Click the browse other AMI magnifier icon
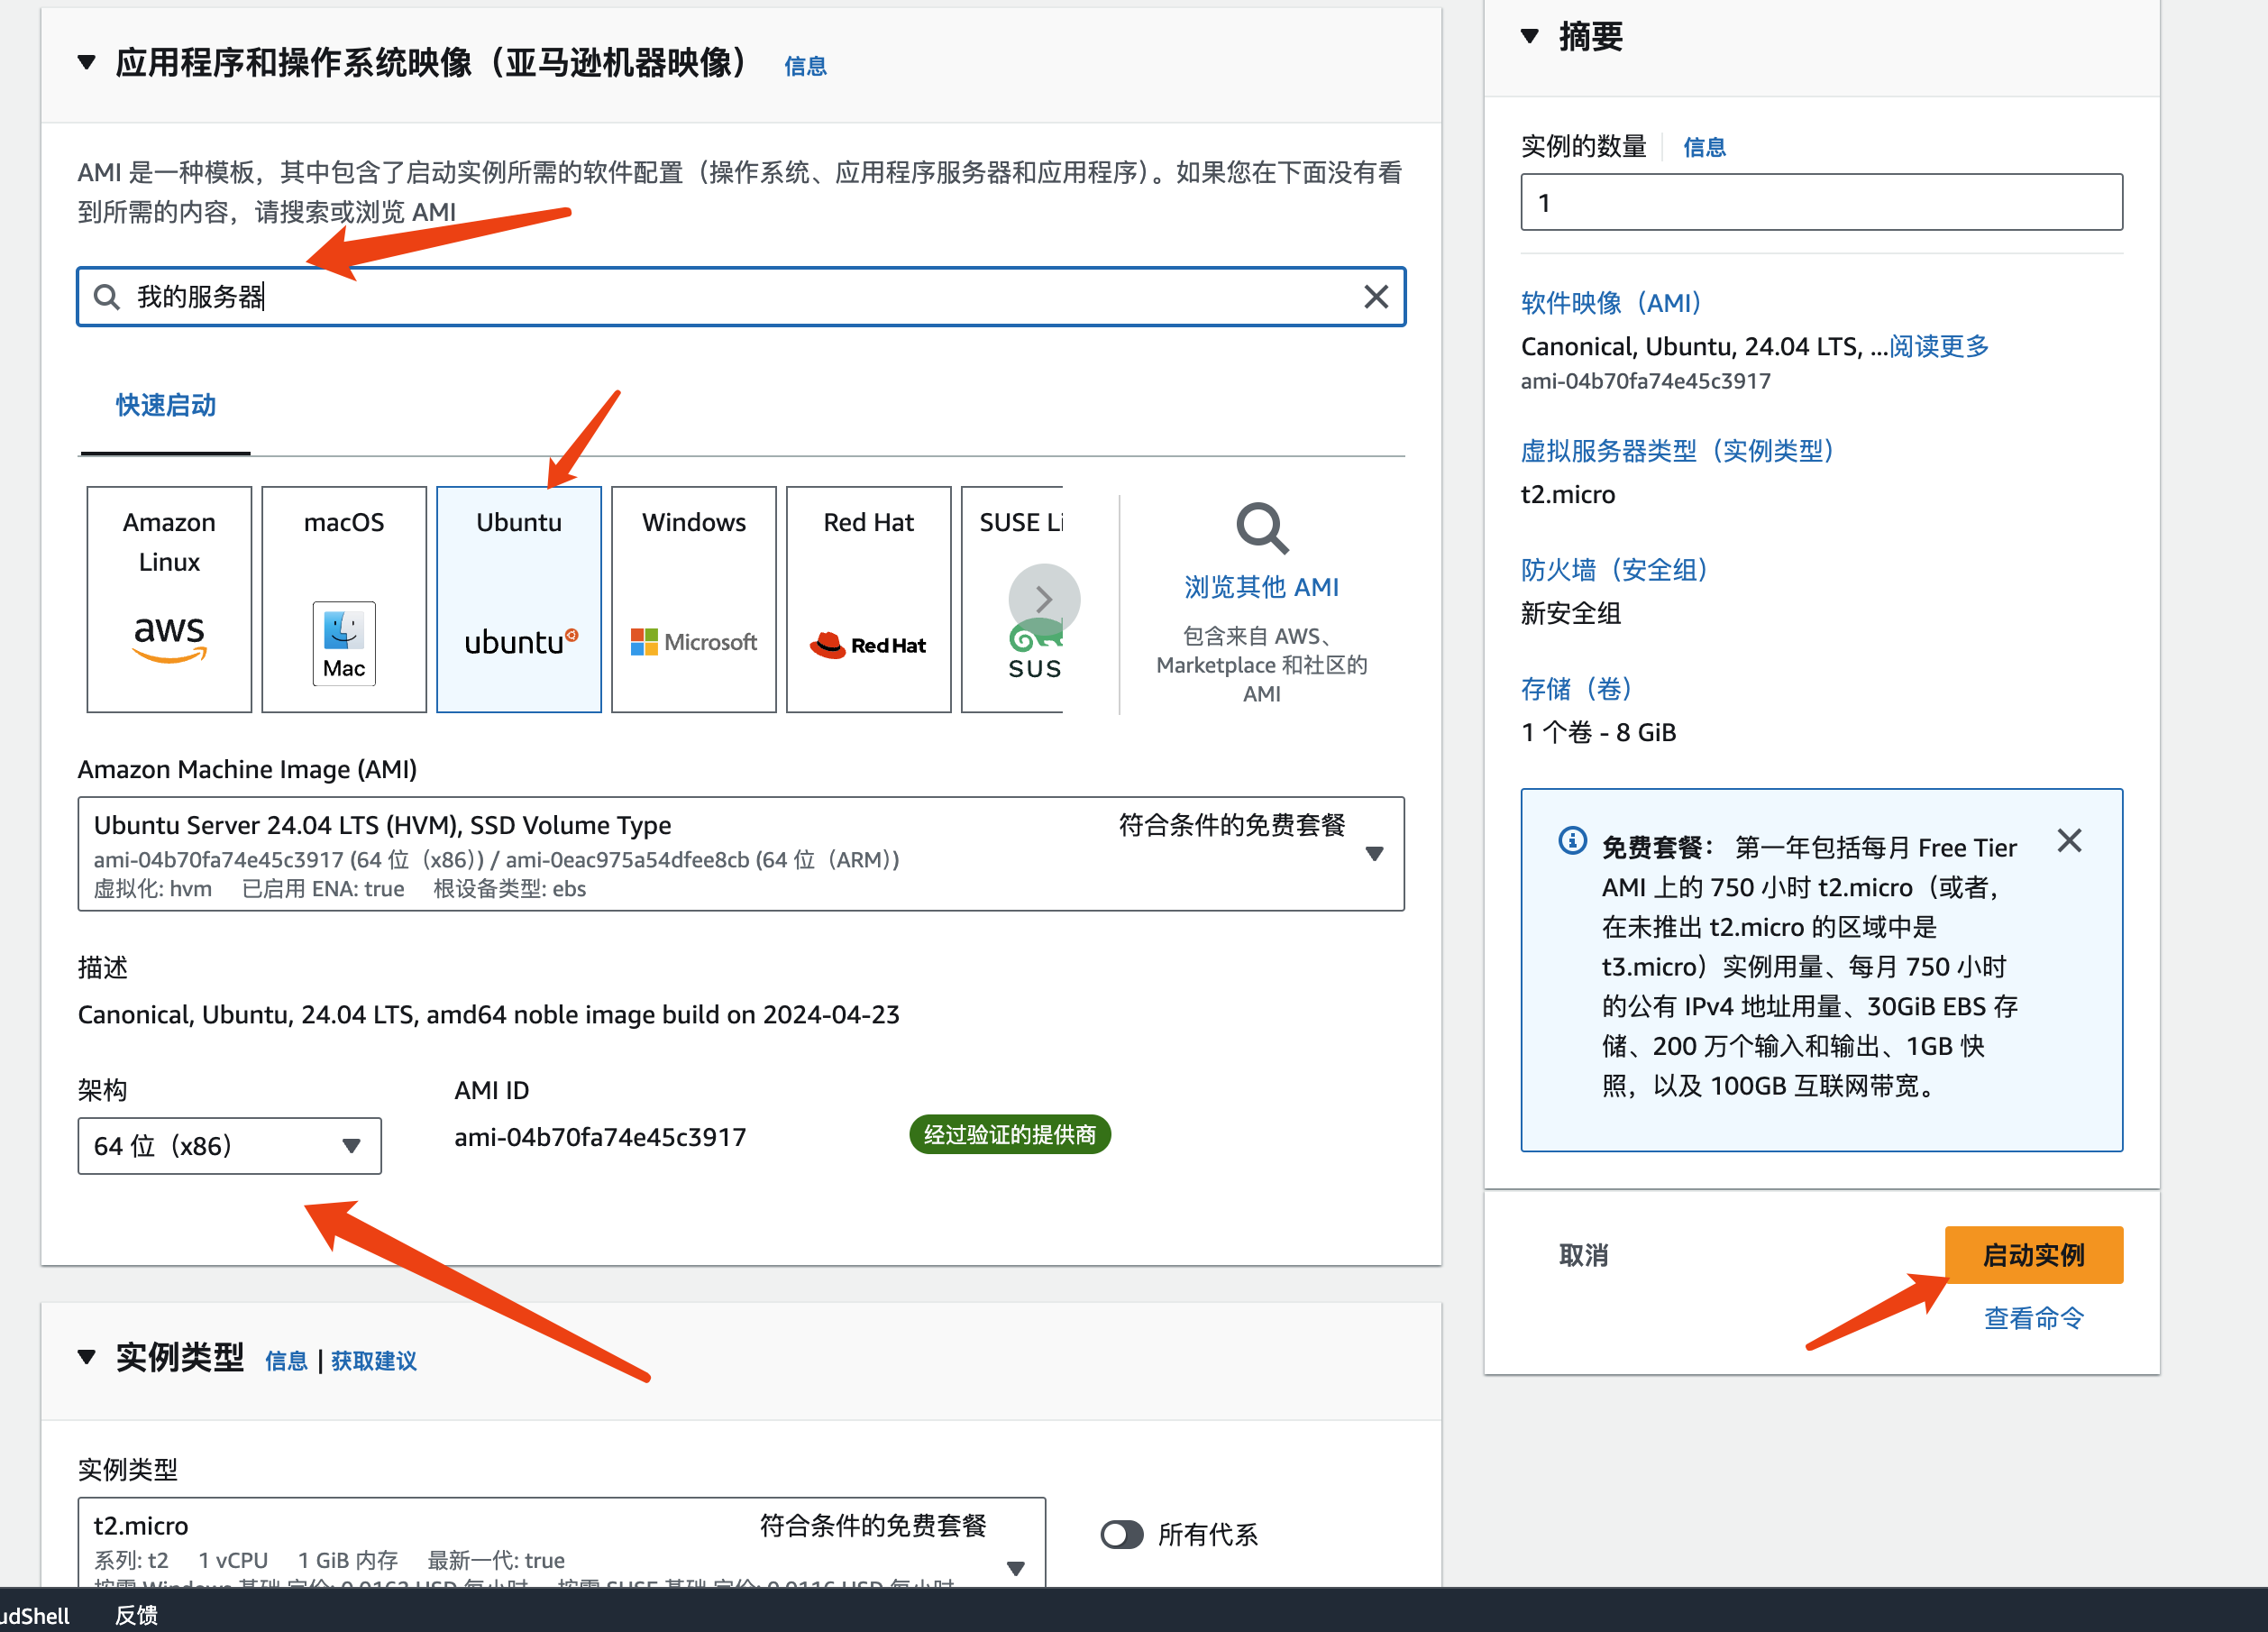The image size is (2268, 1632). [1262, 527]
